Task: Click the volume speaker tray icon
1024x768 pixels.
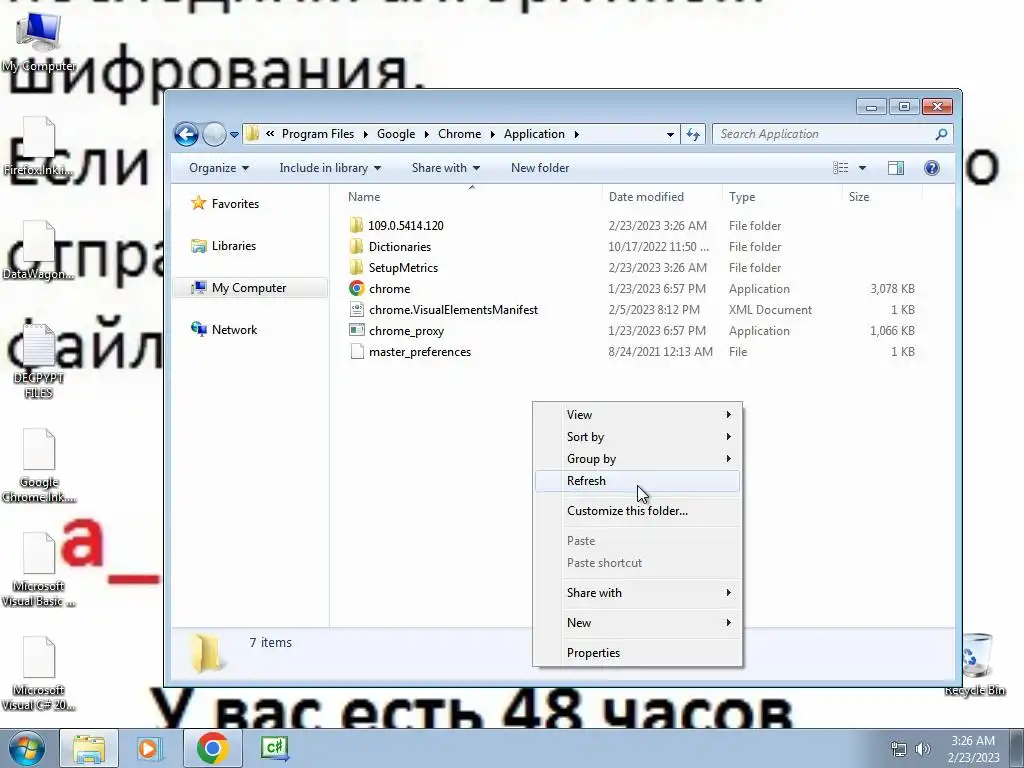Action: pyautogui.click(x=923, y=749)
